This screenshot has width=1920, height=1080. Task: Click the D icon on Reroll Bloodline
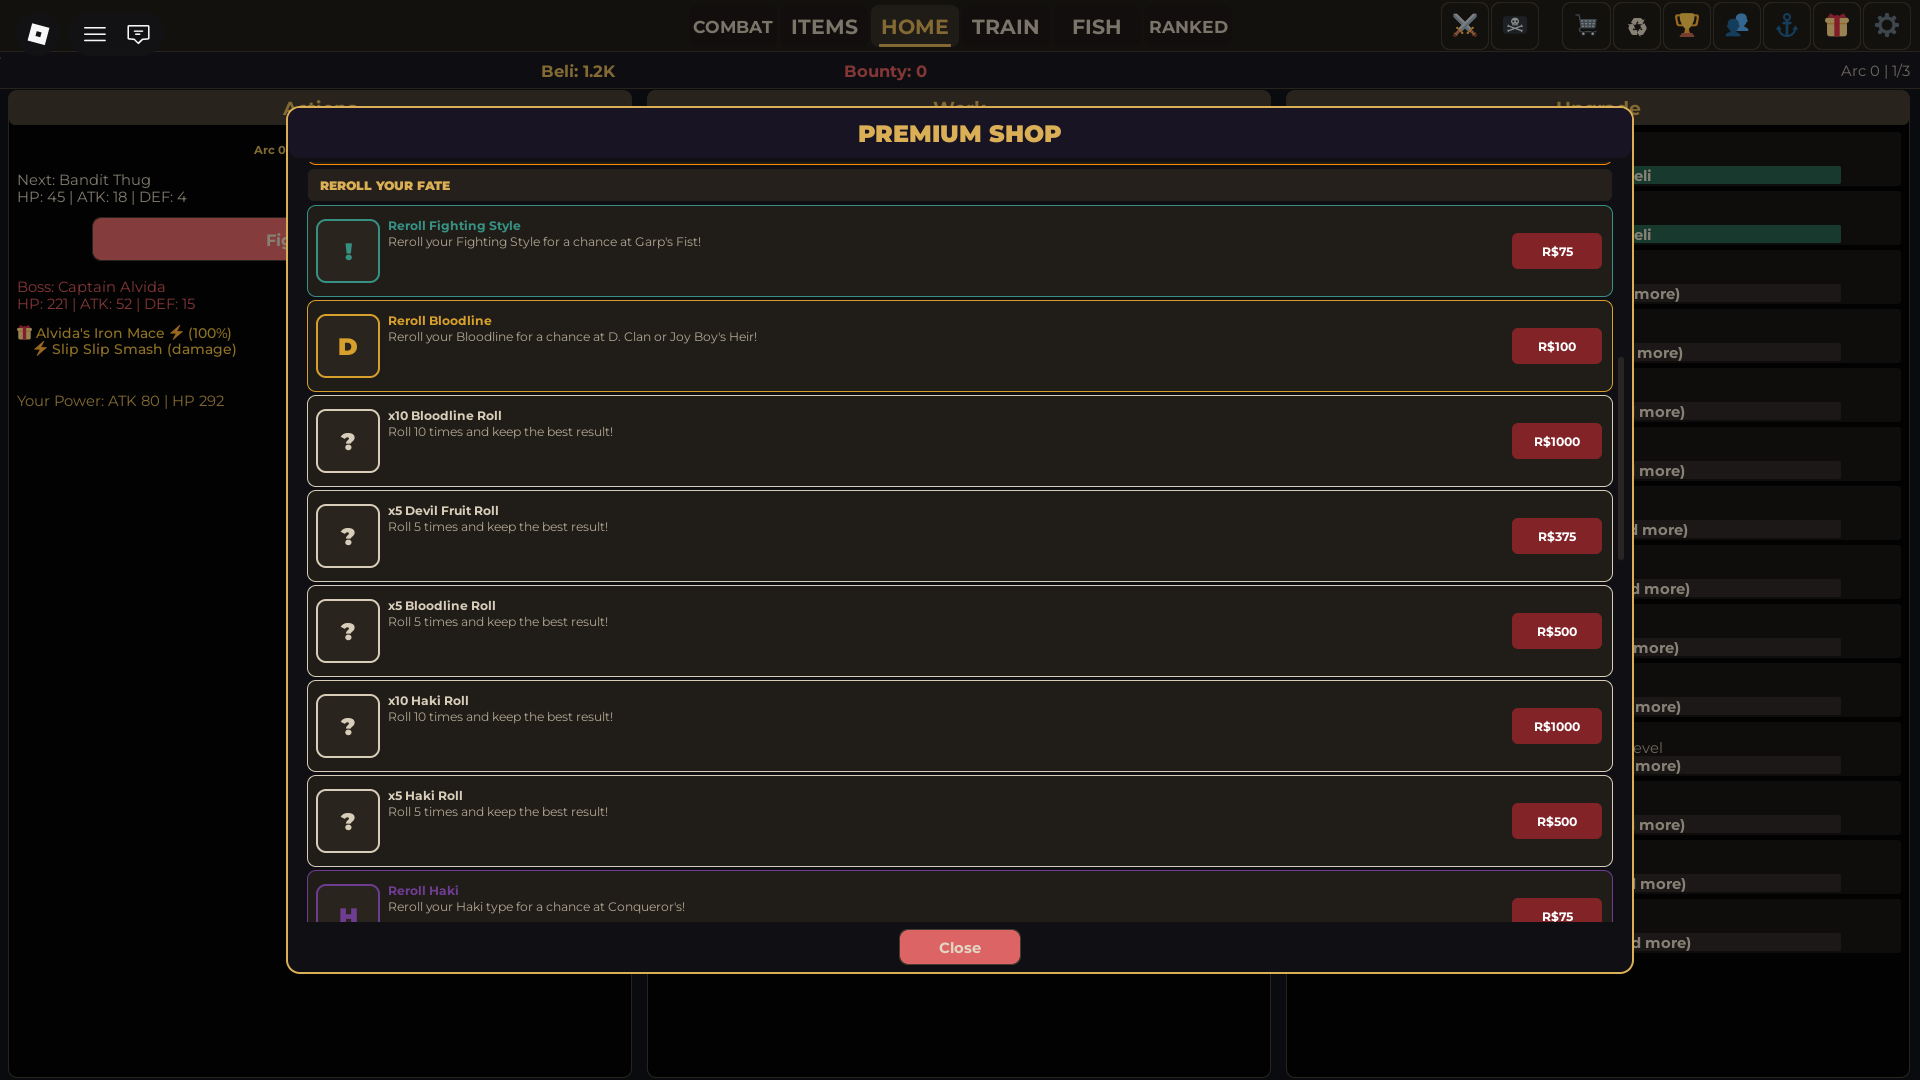coord(347,345)
